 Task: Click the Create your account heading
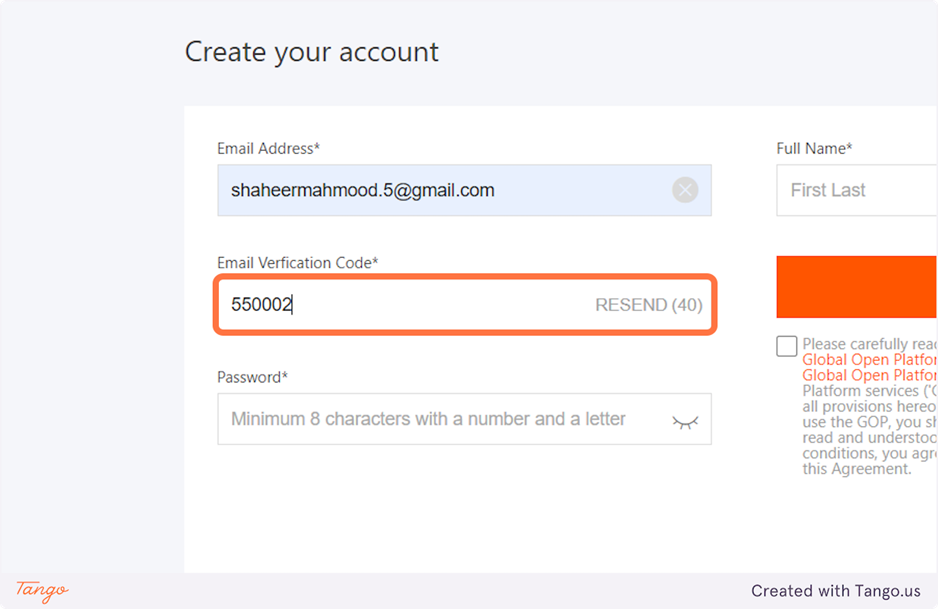(x=312, y=52)
